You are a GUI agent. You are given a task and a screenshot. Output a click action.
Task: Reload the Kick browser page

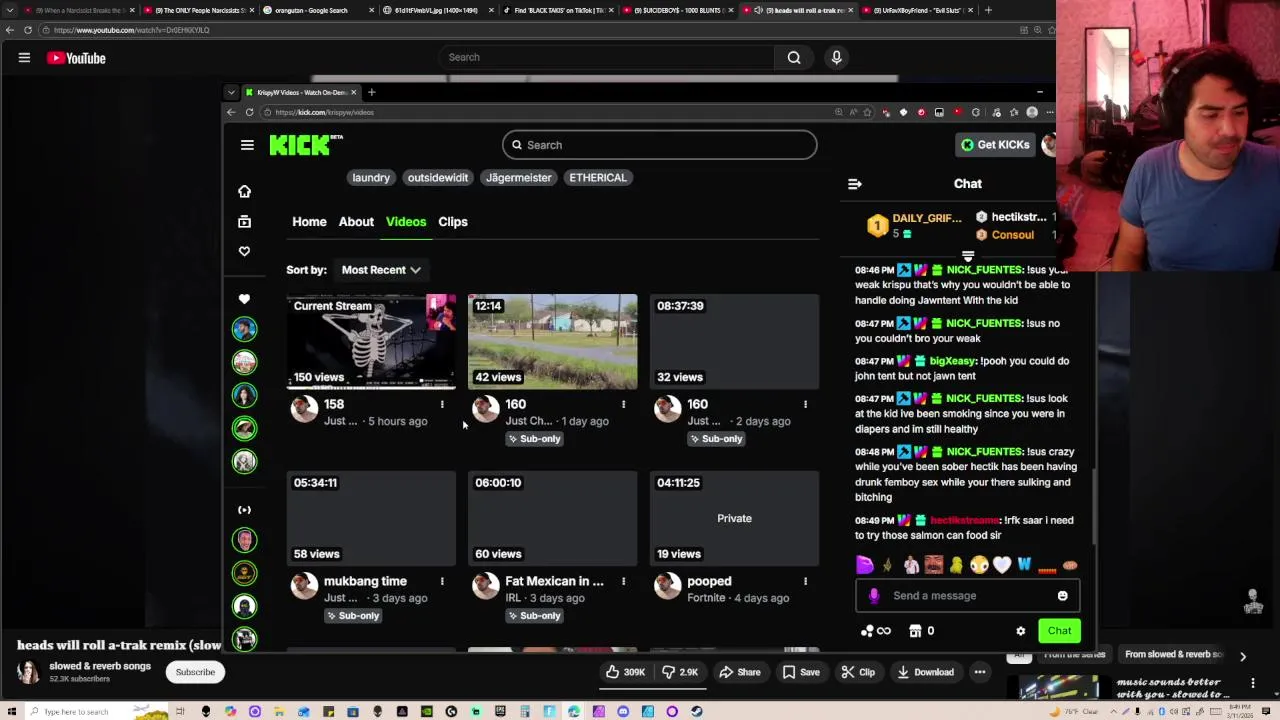pyautogui.click(x=249, y=112)
